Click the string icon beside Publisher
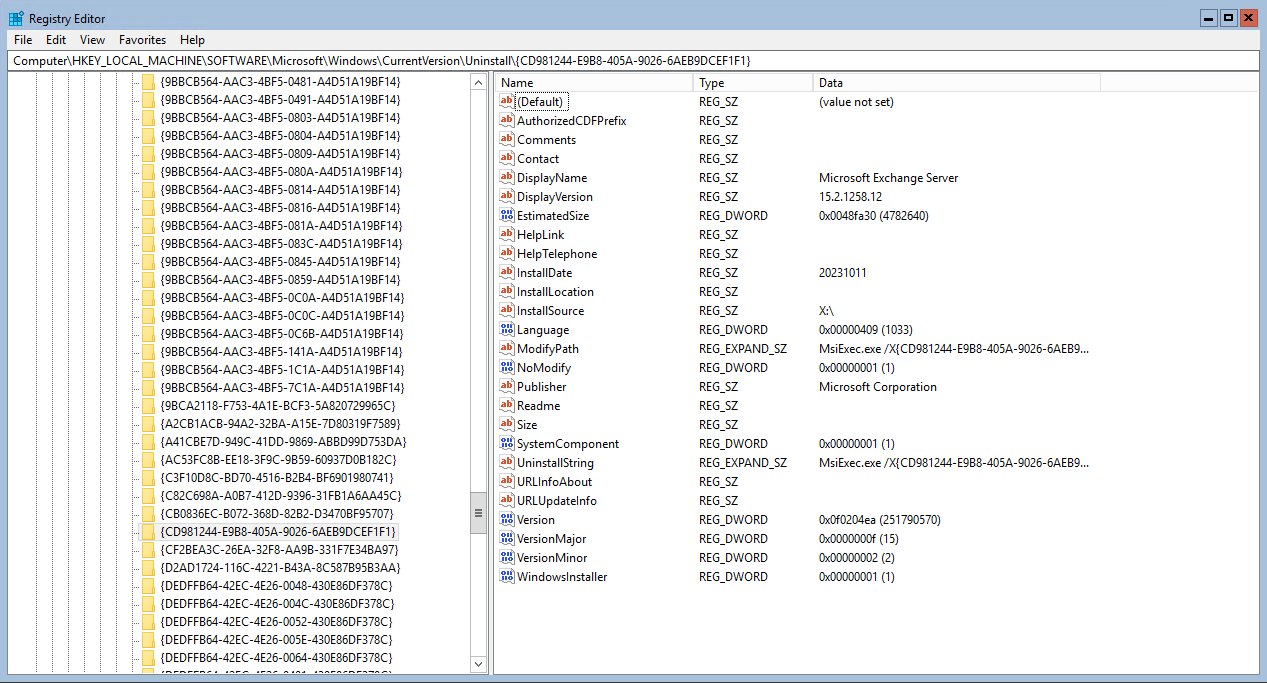Screen dimensions: 1267x683 (x=507, y=386)
